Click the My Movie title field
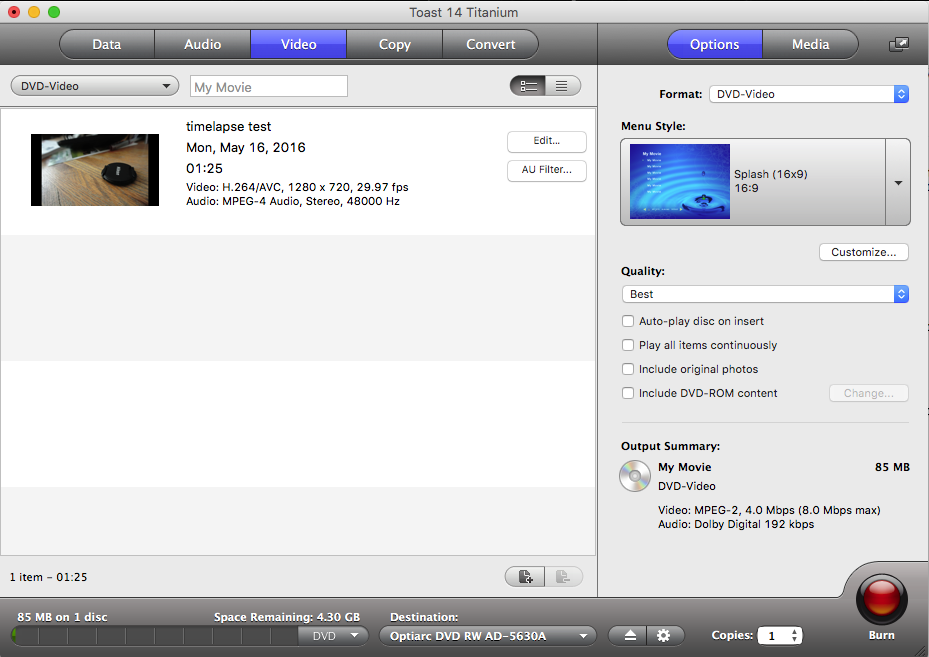This screenshot has height=657, width=929. point(268,86)
